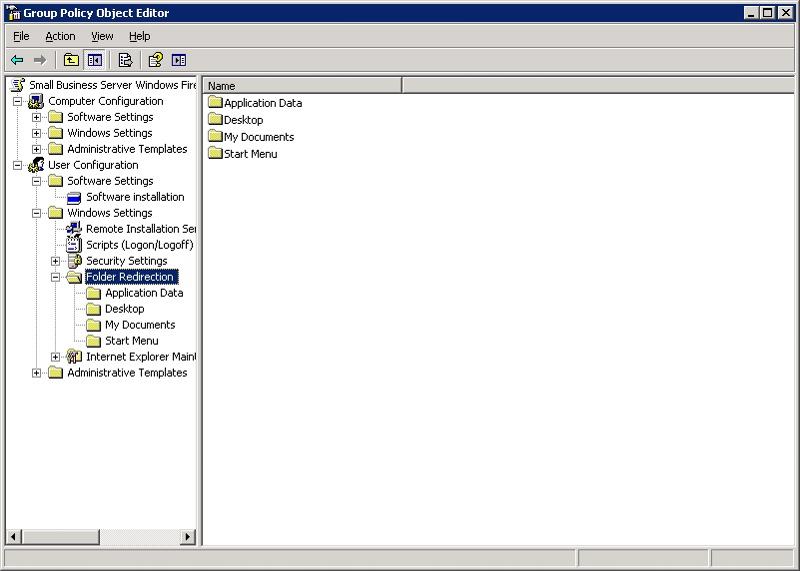Close the Group Policy Object Editor window
This screenshot has width=800, height=571.
click(786, 13)
